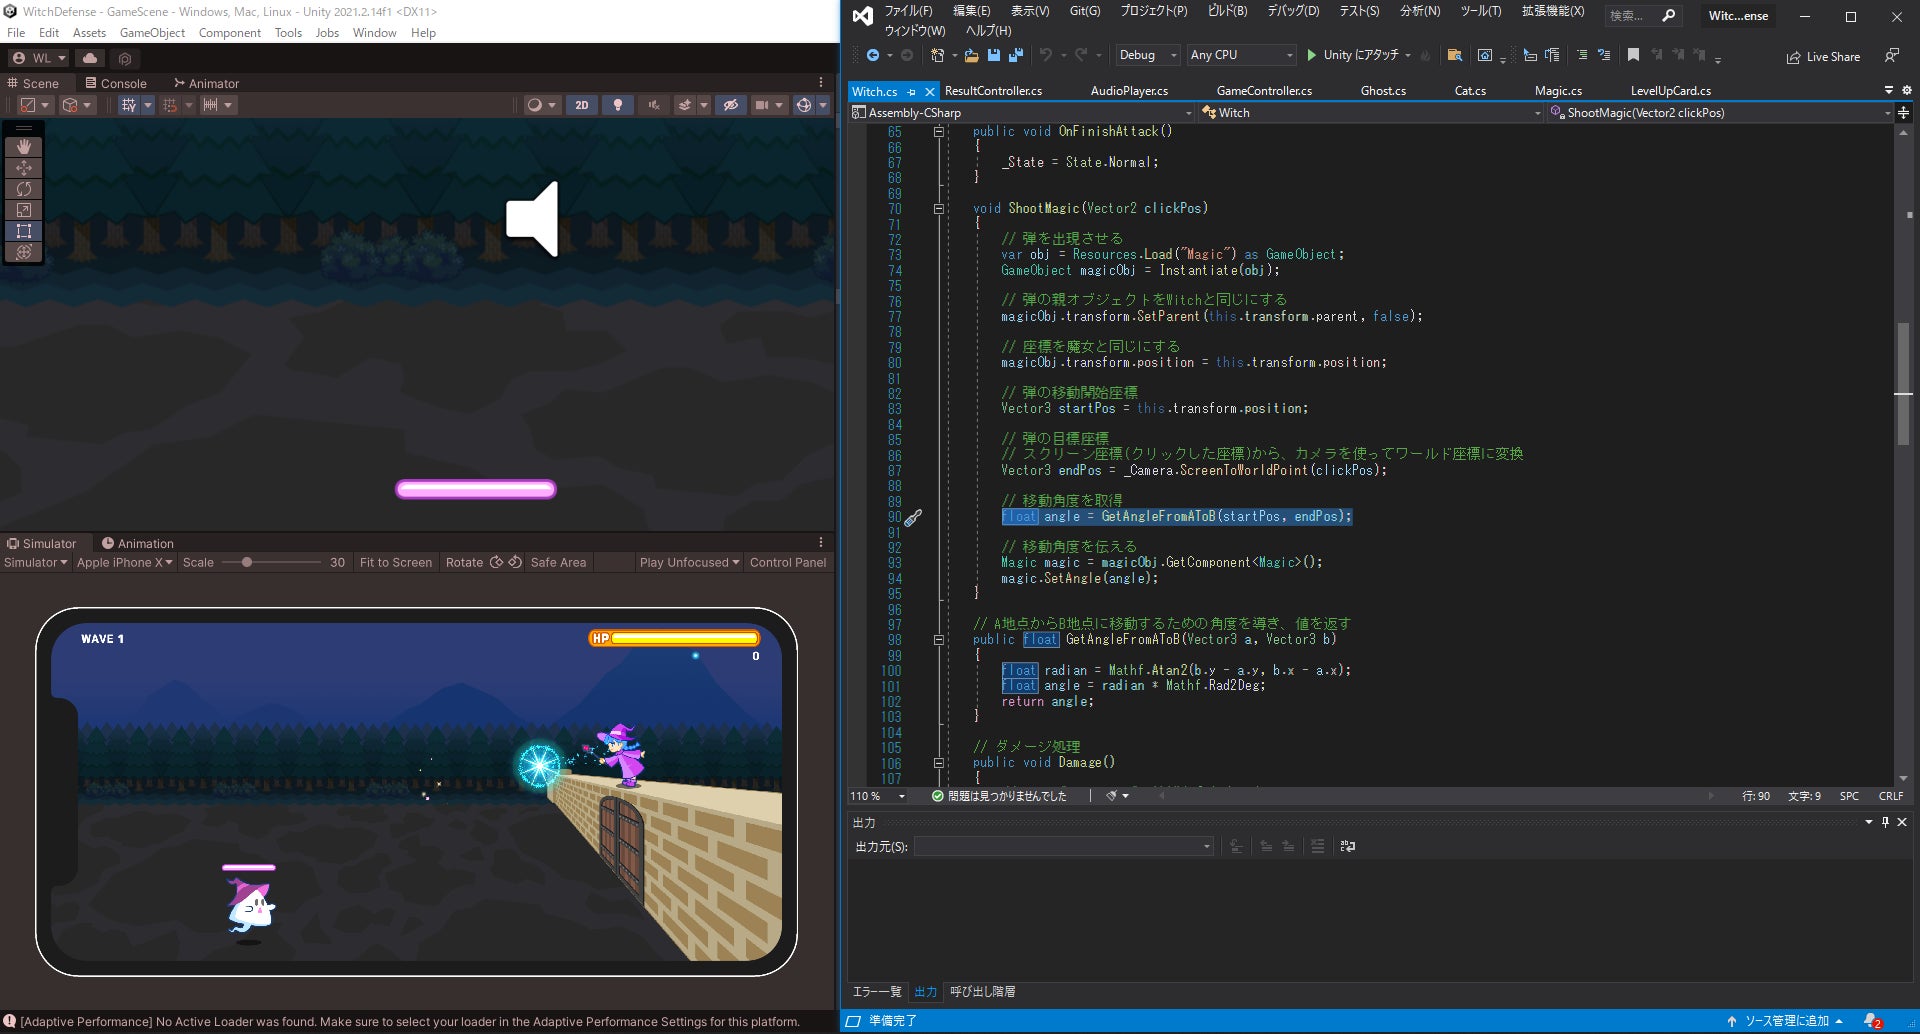1920x1034 pixels.
Task: Open the Apple iPhone X device dropdown
Action: tap(124, 562)
